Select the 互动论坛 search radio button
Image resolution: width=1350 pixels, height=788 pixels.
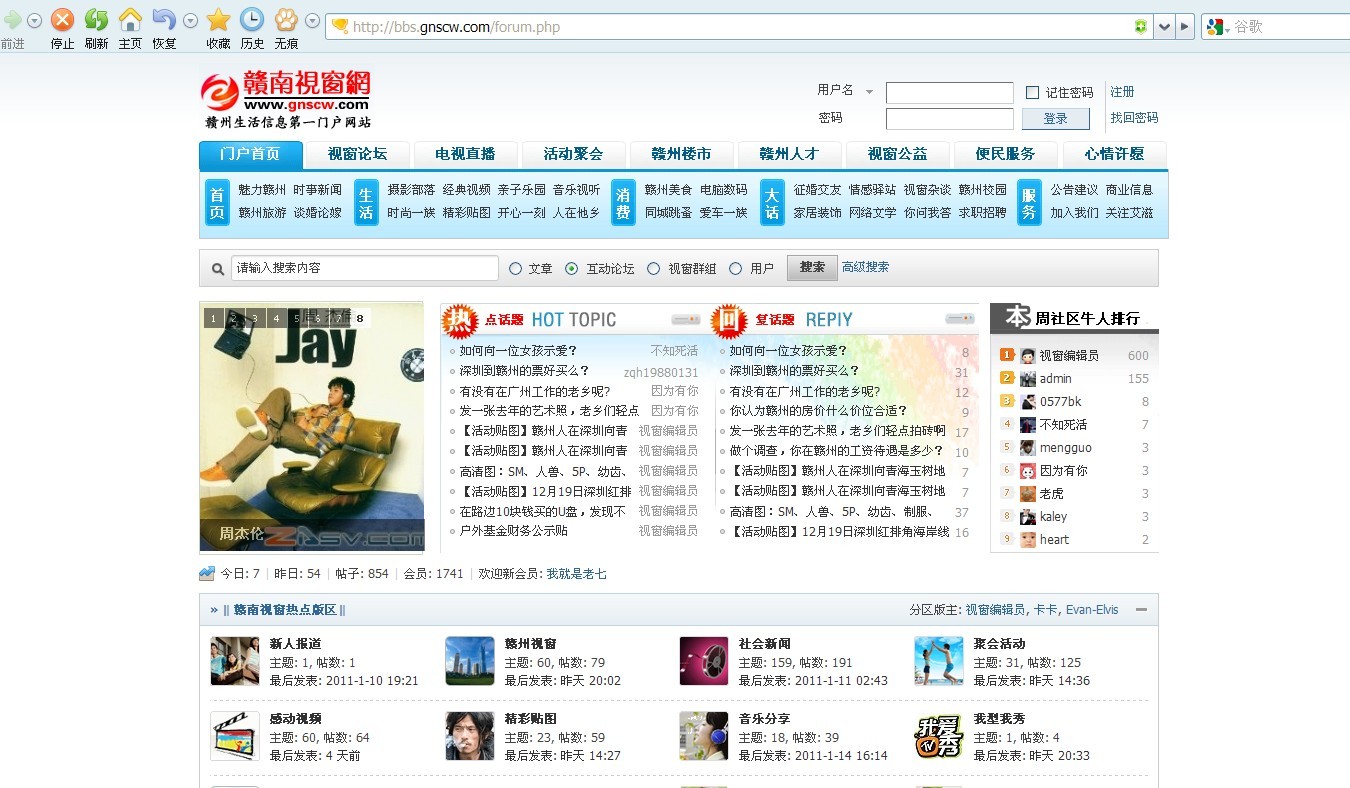572,269
